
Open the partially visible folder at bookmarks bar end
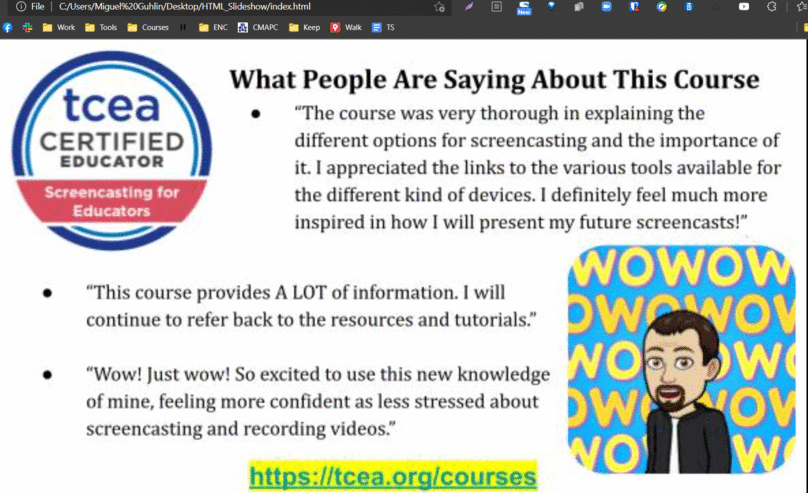click(805, 27)
